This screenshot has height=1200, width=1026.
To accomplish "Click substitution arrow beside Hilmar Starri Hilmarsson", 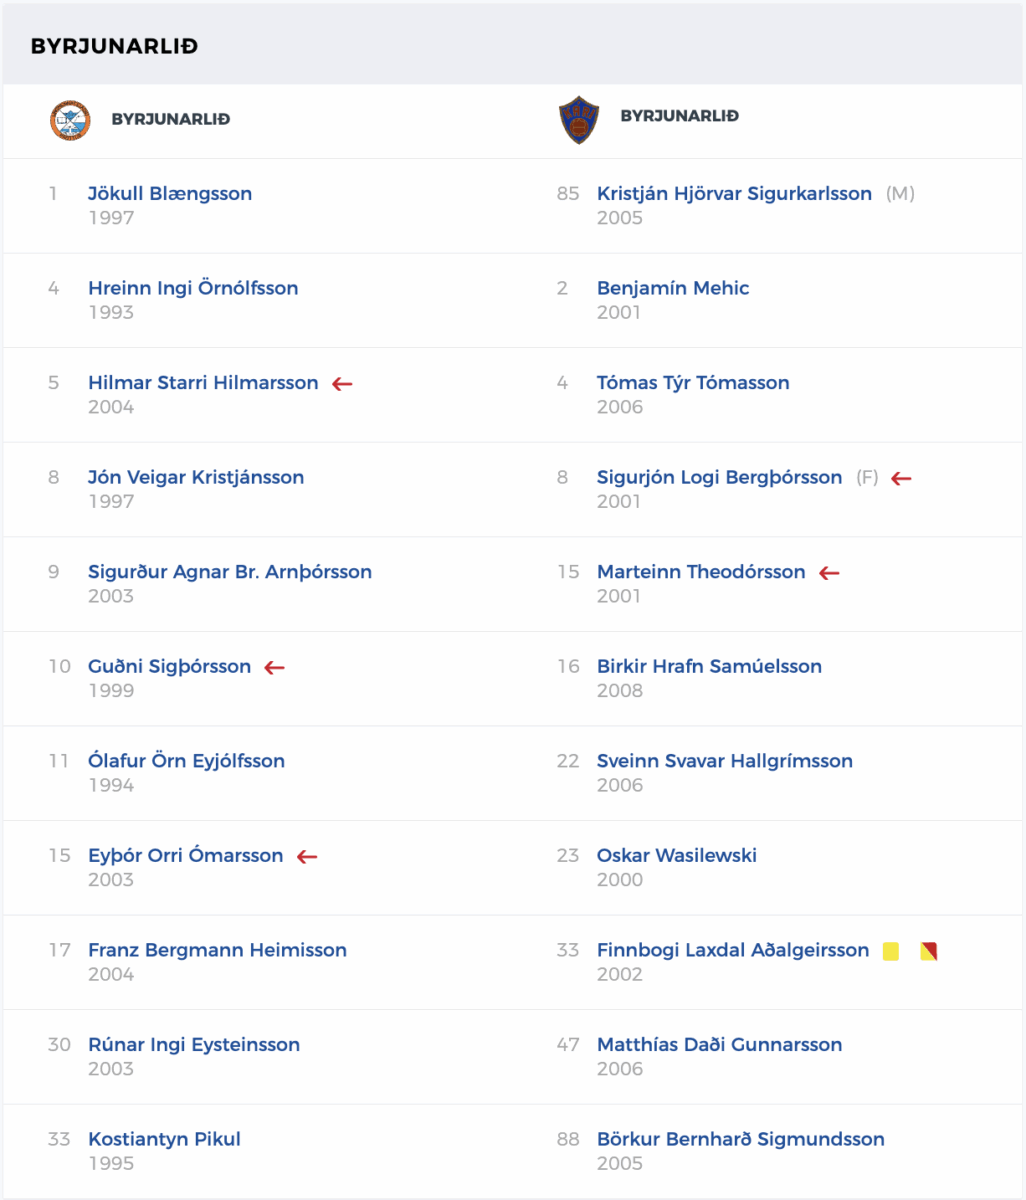I will [x=342, y=383].
